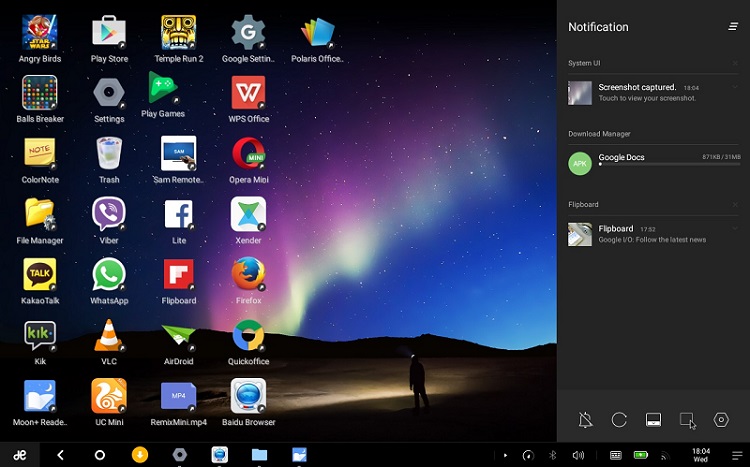Image resolution: width=750 pixels, height=467 pixels.
Task: Open Quickoffice
Action: [x=248, y=335]
